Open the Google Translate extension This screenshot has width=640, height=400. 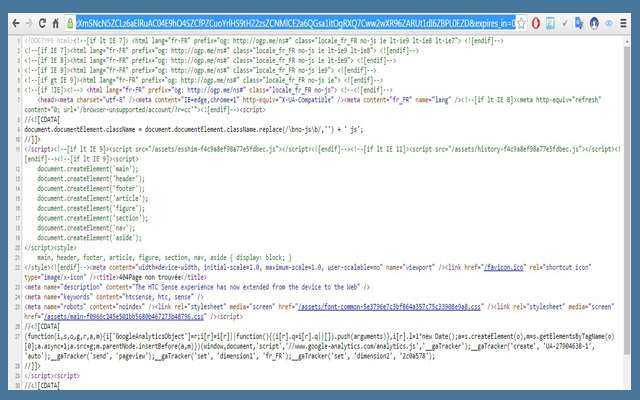tap(579, 23)
